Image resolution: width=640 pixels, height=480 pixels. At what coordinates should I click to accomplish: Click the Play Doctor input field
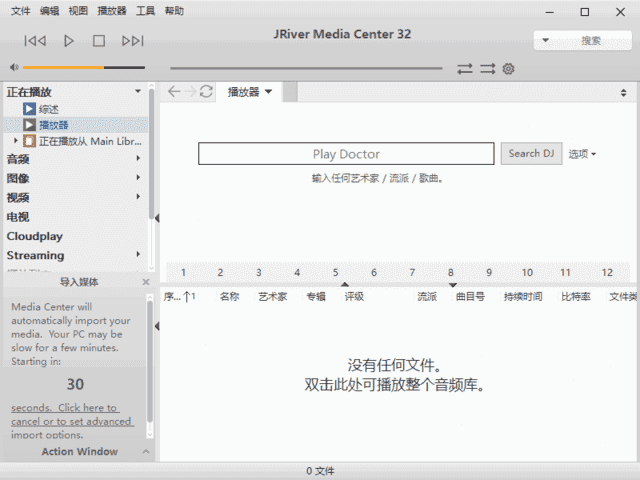[x=346, y=154]
